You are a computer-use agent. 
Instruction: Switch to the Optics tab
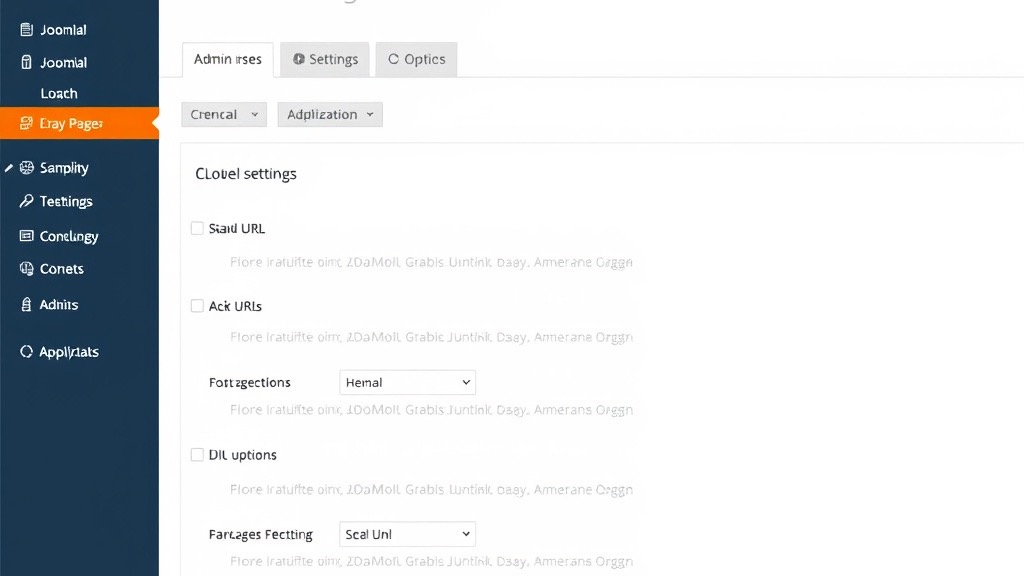[416, 60]
